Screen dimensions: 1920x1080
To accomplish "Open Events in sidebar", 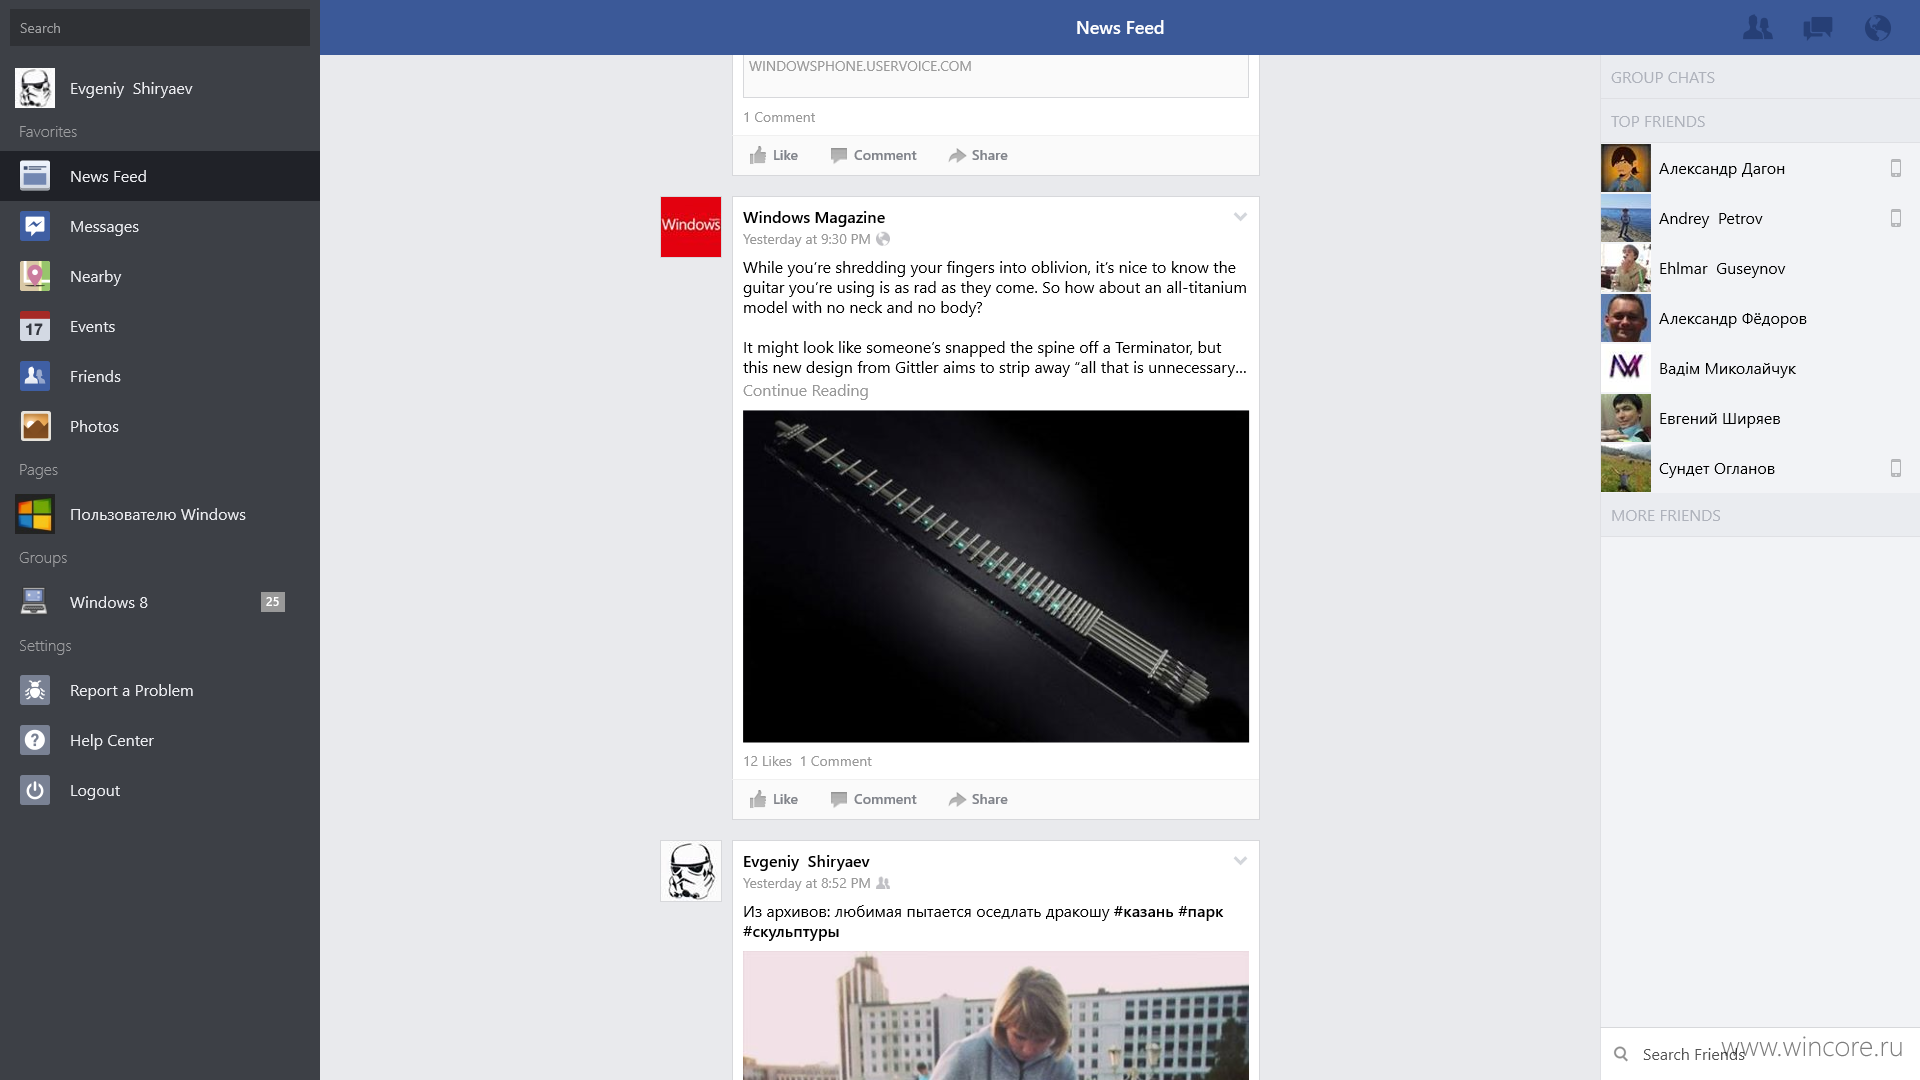I will tap(160, 326).
